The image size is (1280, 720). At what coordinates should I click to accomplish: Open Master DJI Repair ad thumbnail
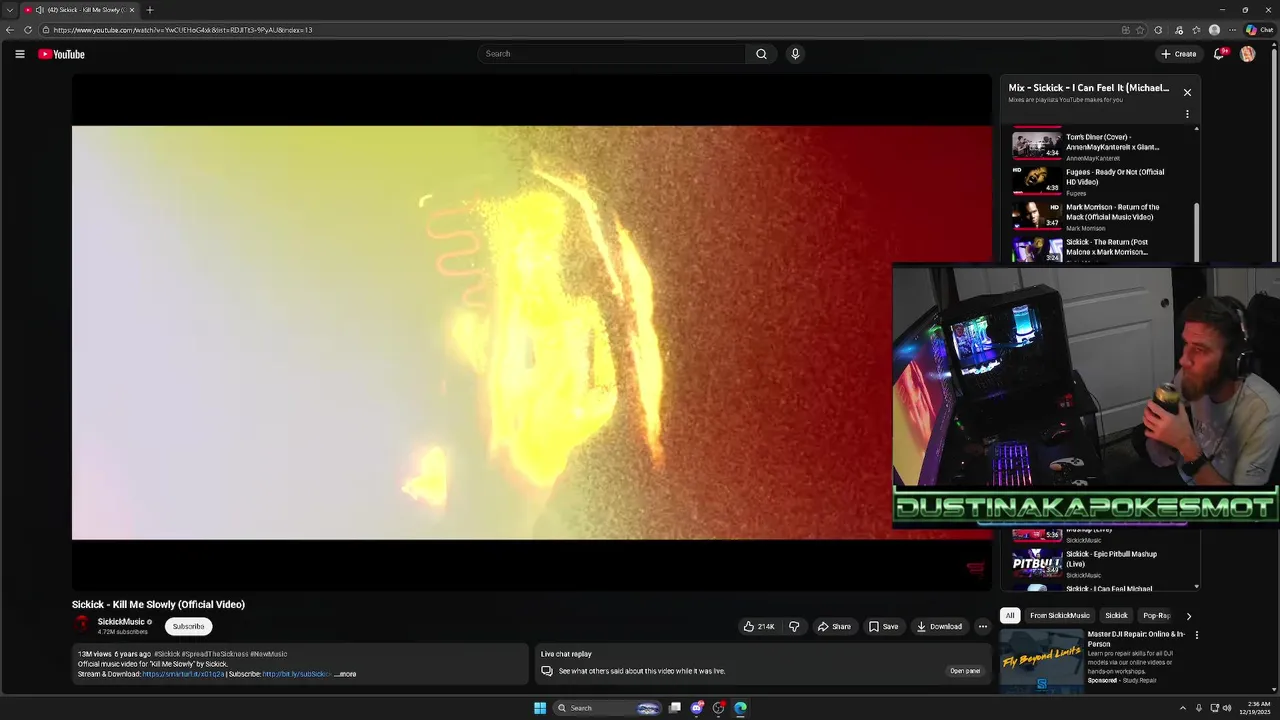1041,660
